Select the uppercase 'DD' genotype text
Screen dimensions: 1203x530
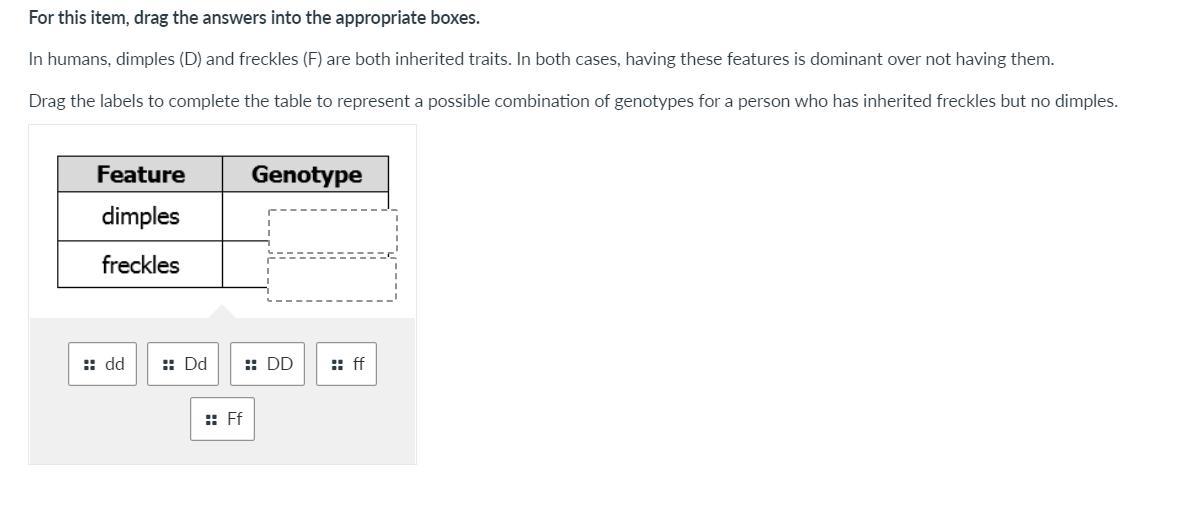280,364
